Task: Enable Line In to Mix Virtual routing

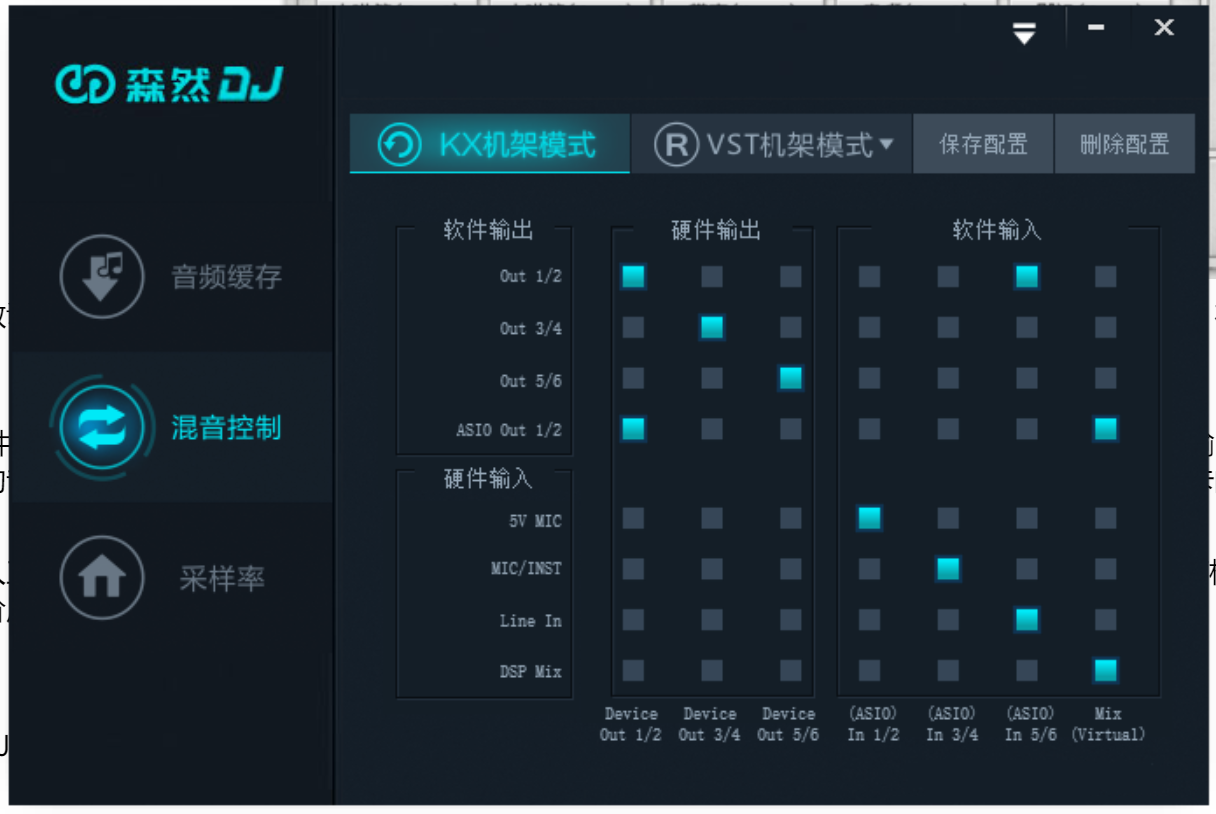Action: [x=1105, y=620]
